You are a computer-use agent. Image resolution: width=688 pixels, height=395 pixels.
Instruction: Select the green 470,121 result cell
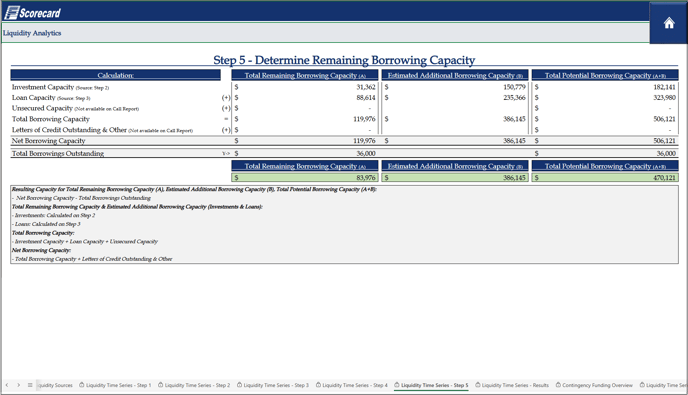[x=605, y=178]
